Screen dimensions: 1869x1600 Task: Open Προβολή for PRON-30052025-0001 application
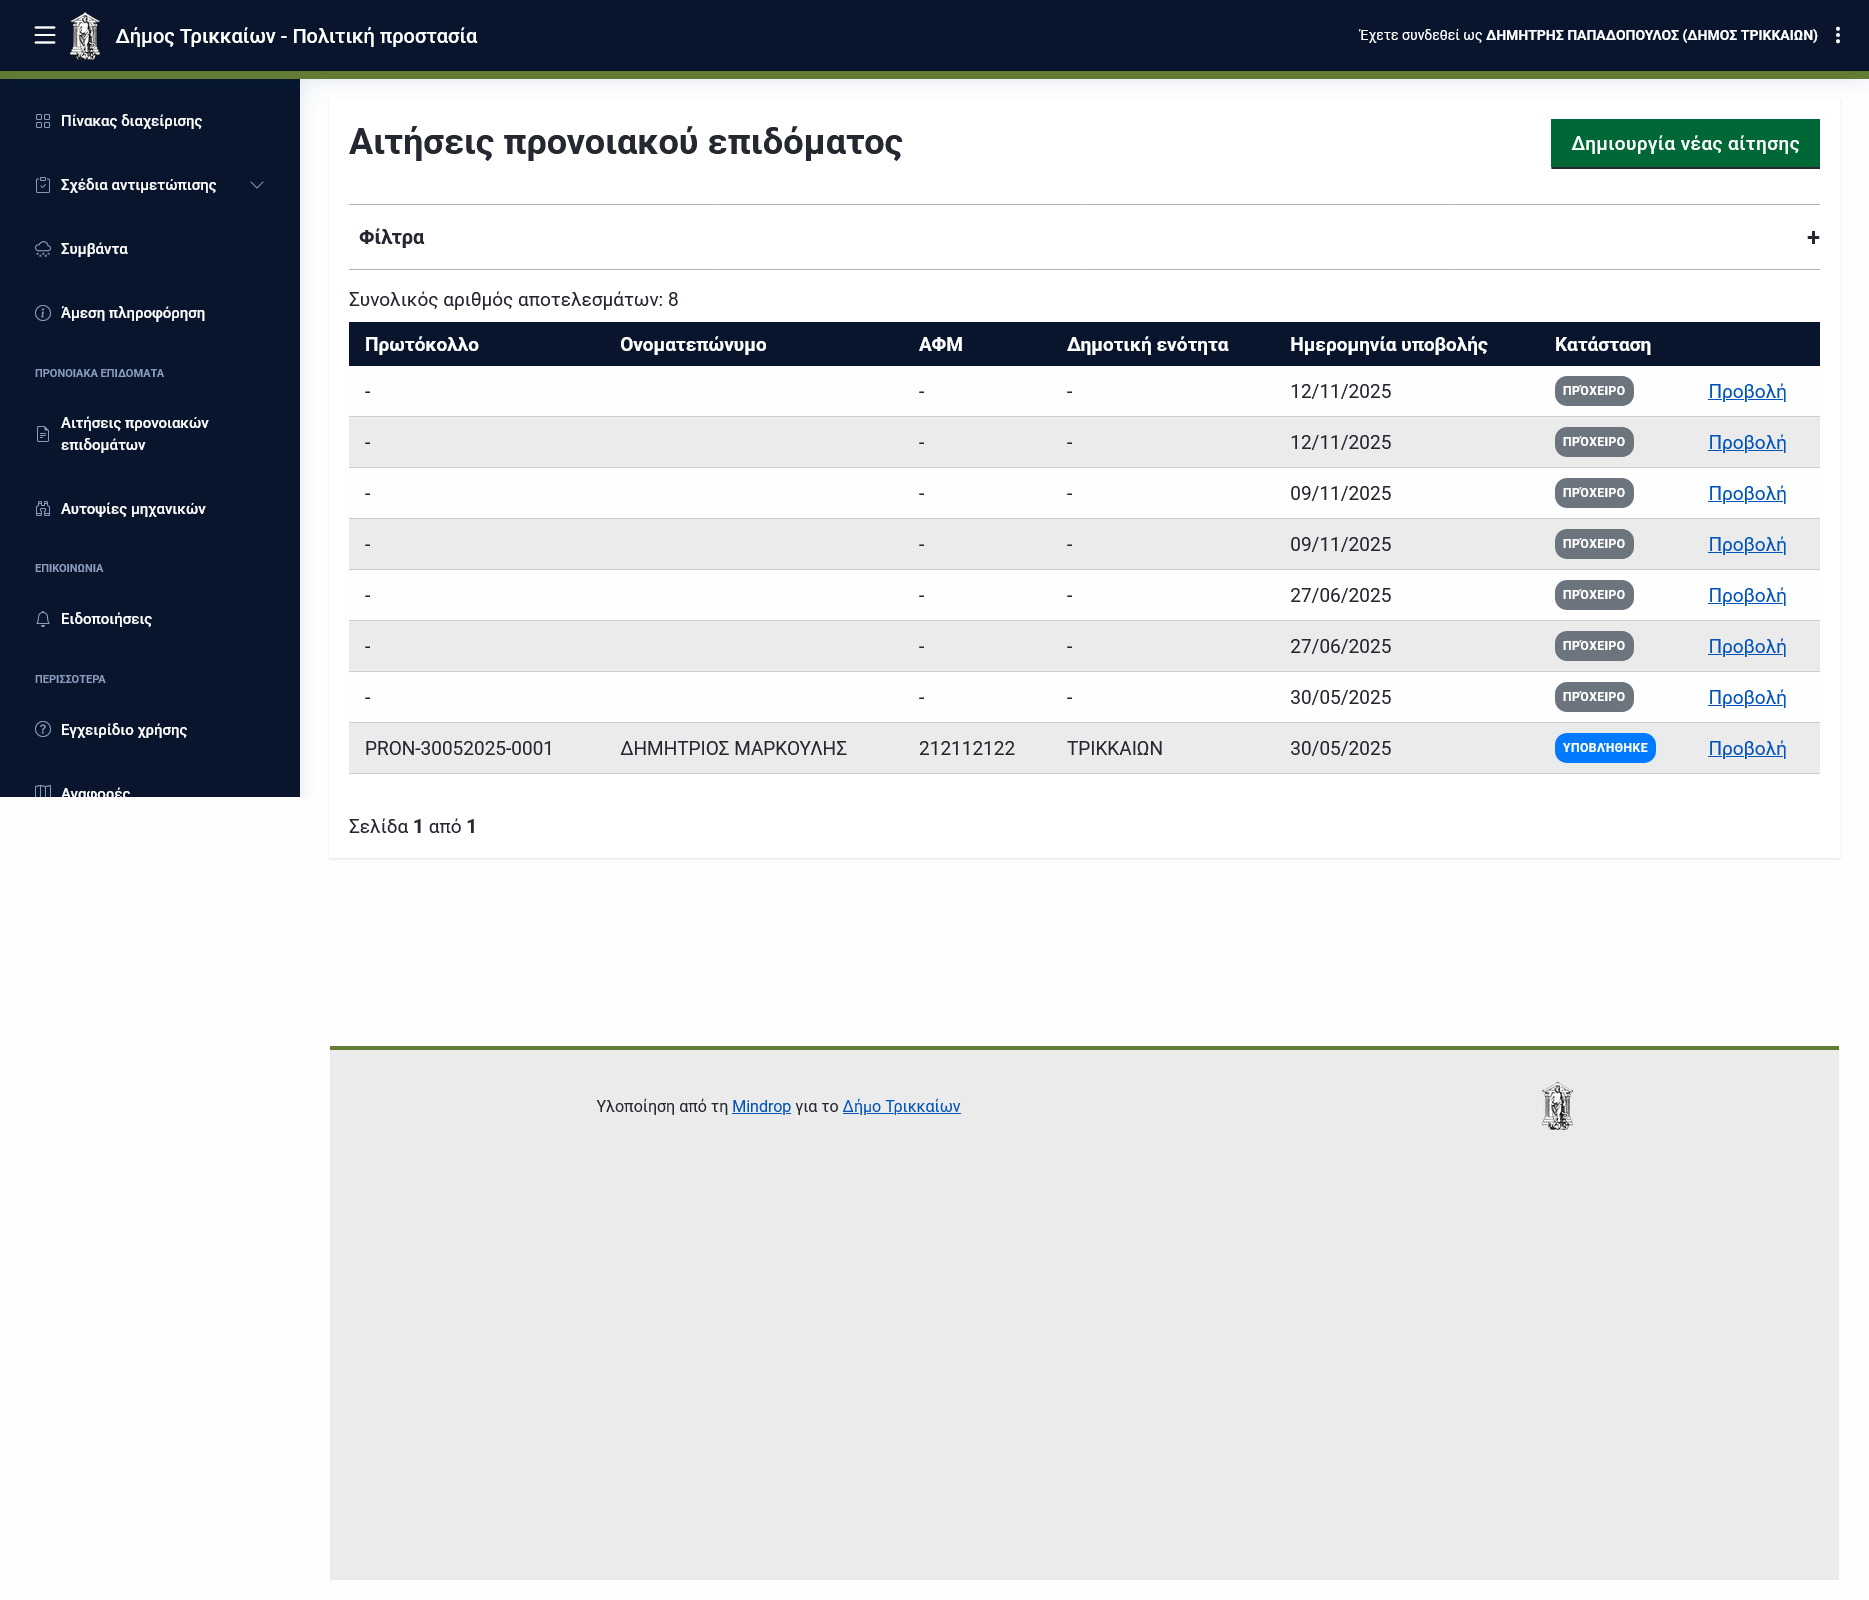click(x=1746, y=749)
